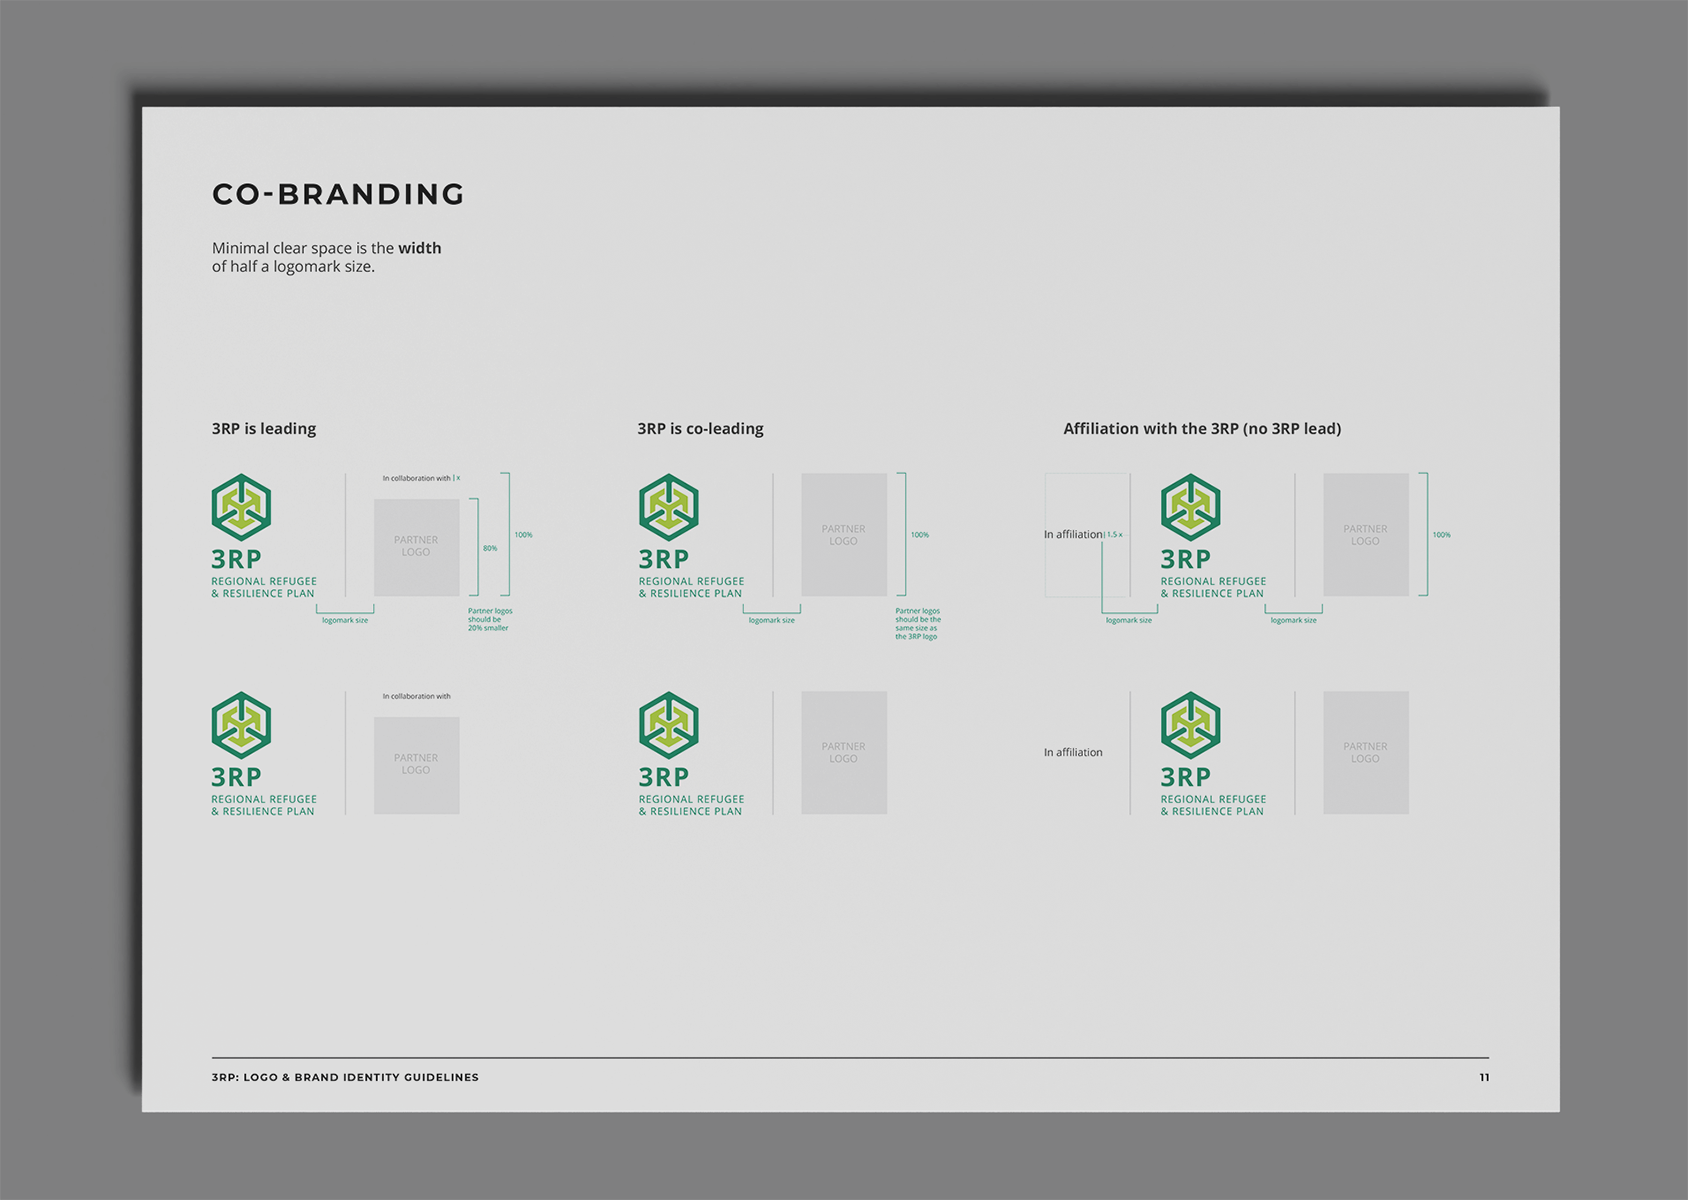Select PARTNER LOGO placeholder in lower '3RP is leading' example

coord(416,765)
